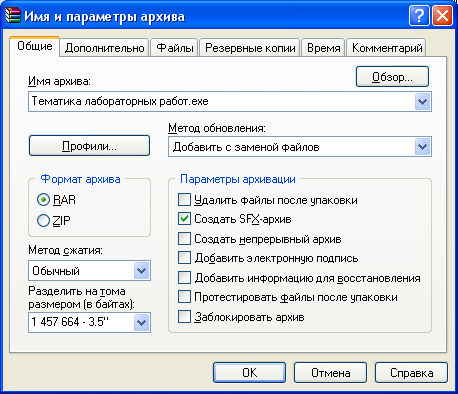Switch to the Дополнительно tab
The height and width of the screenshot is (394, 458).
104,48
